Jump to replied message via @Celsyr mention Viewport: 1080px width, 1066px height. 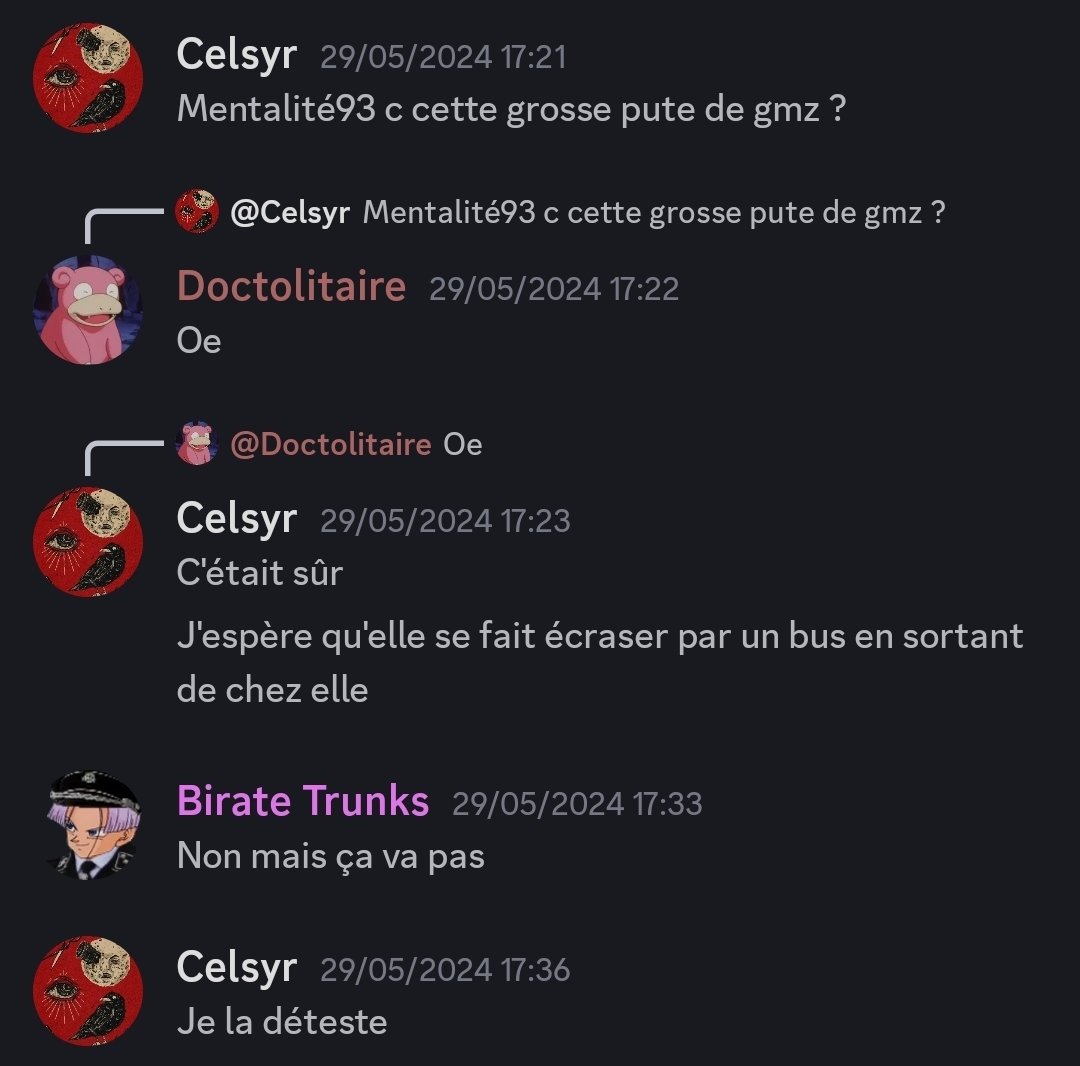pos(290,212)
